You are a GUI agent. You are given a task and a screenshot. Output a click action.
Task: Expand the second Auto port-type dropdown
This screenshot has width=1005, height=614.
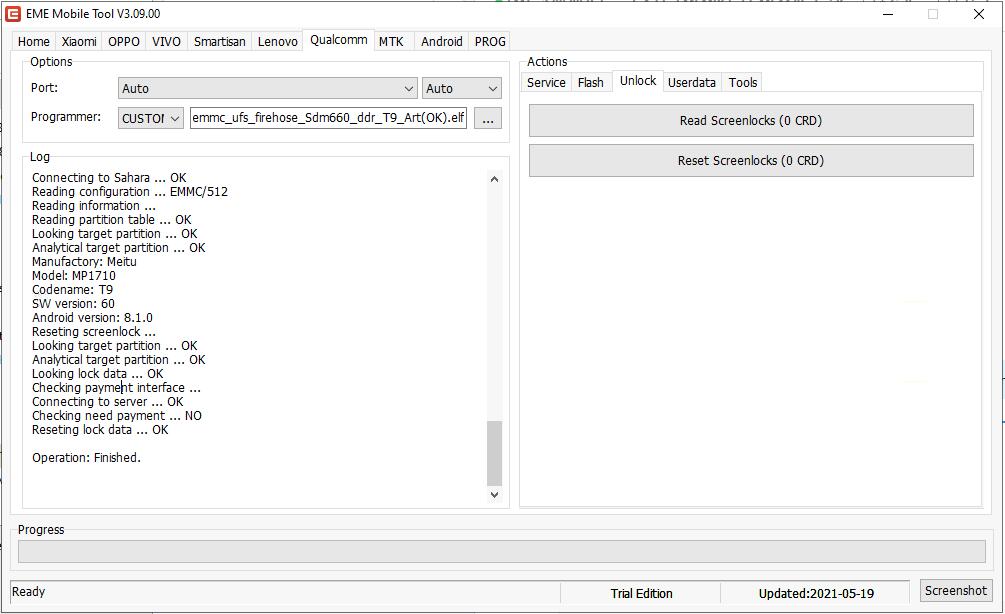pyautogui.click(x=461, y=88)
